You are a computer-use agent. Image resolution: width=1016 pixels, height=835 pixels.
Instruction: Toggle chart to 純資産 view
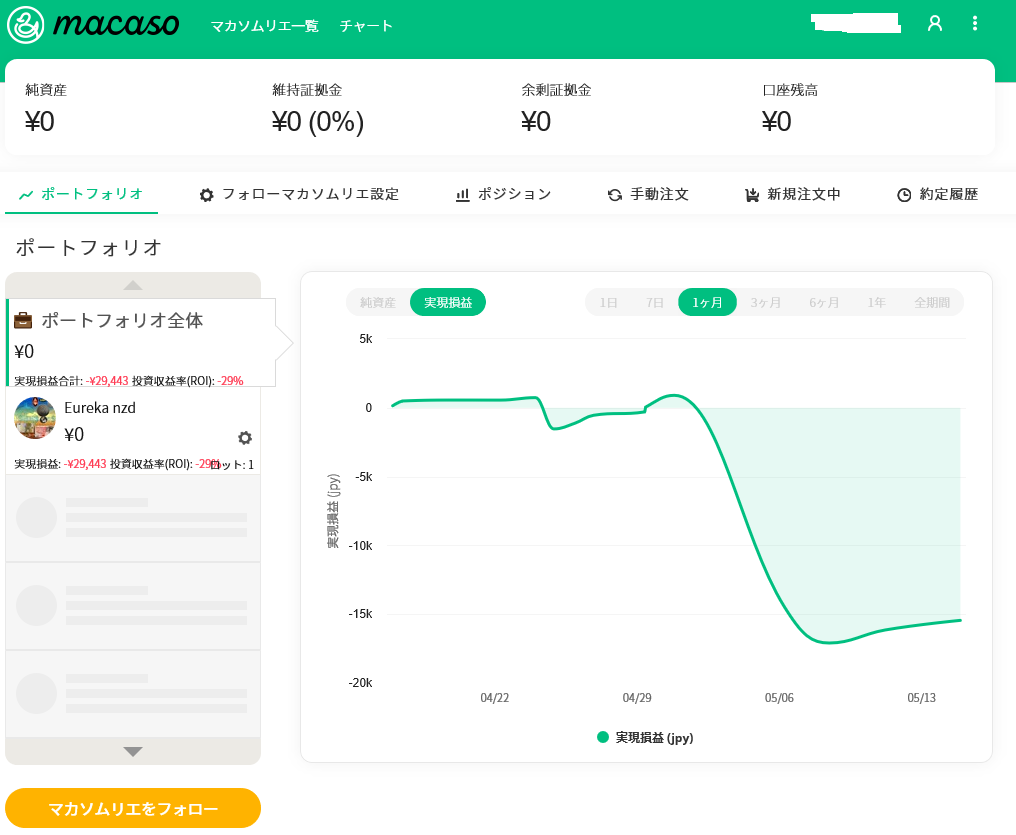pos(378,302)
